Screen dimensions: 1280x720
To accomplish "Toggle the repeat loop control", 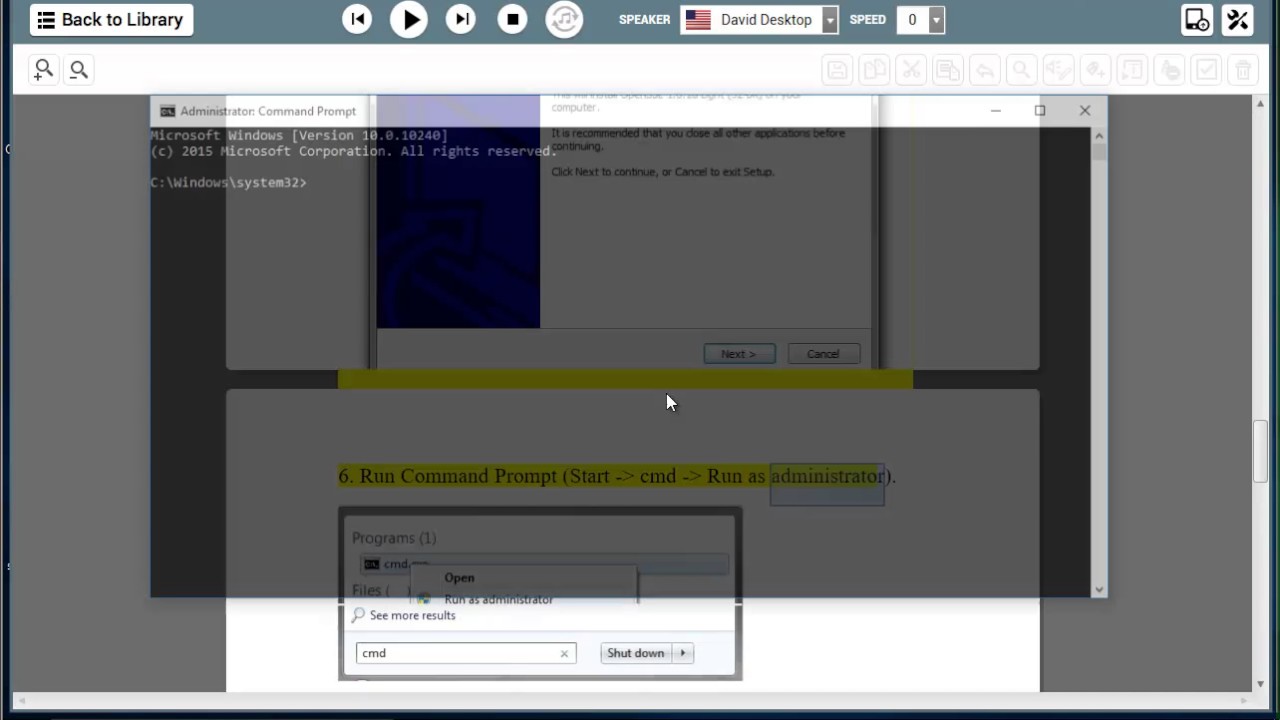I will (564, 20).
